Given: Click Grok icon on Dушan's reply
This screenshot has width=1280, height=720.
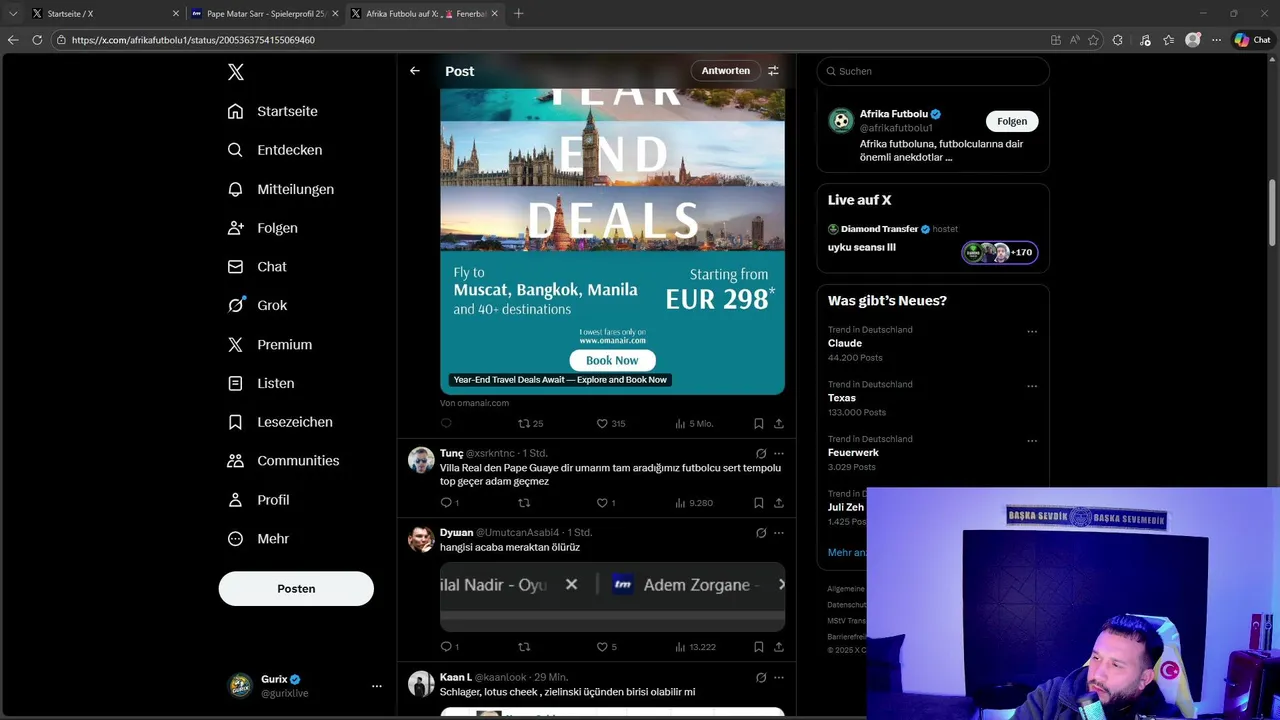Looking at the screenshot, I should pos(761,532).
